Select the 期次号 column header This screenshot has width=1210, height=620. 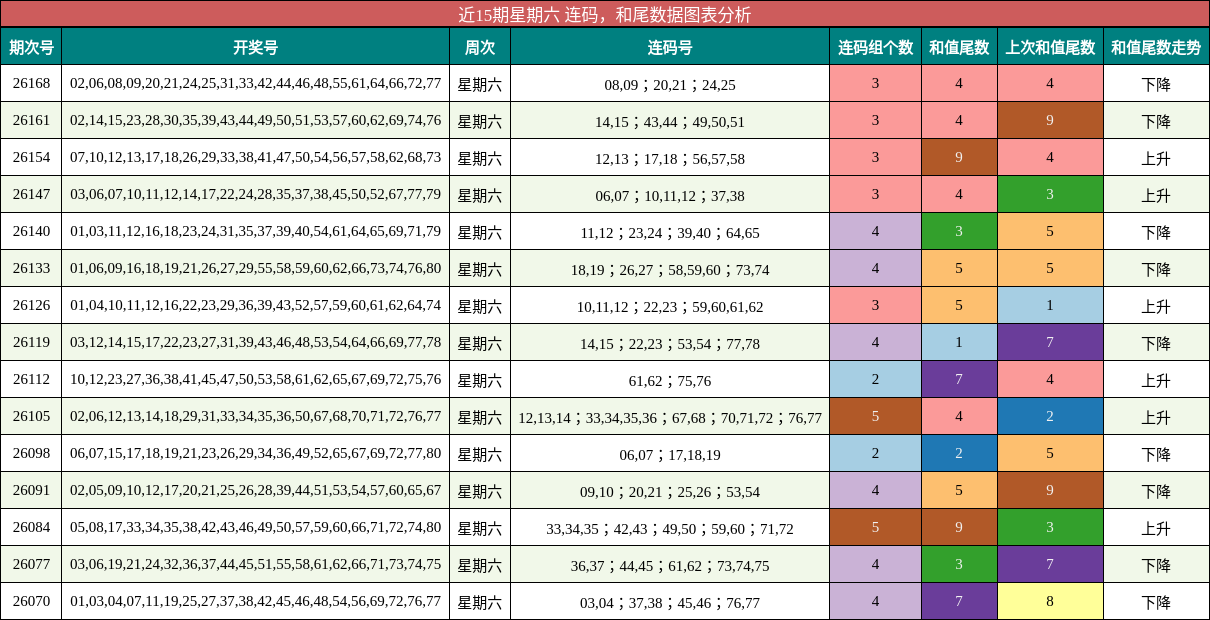click(x=31, y=47)
